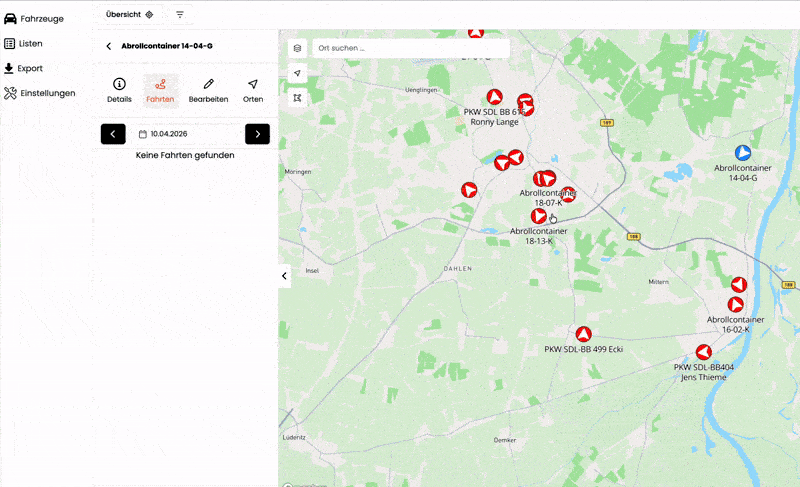This screenshot has height=487, width=800.
Task: Select PKW SDL-BB404 Jens Thieme marker
Action: point(704,352)
